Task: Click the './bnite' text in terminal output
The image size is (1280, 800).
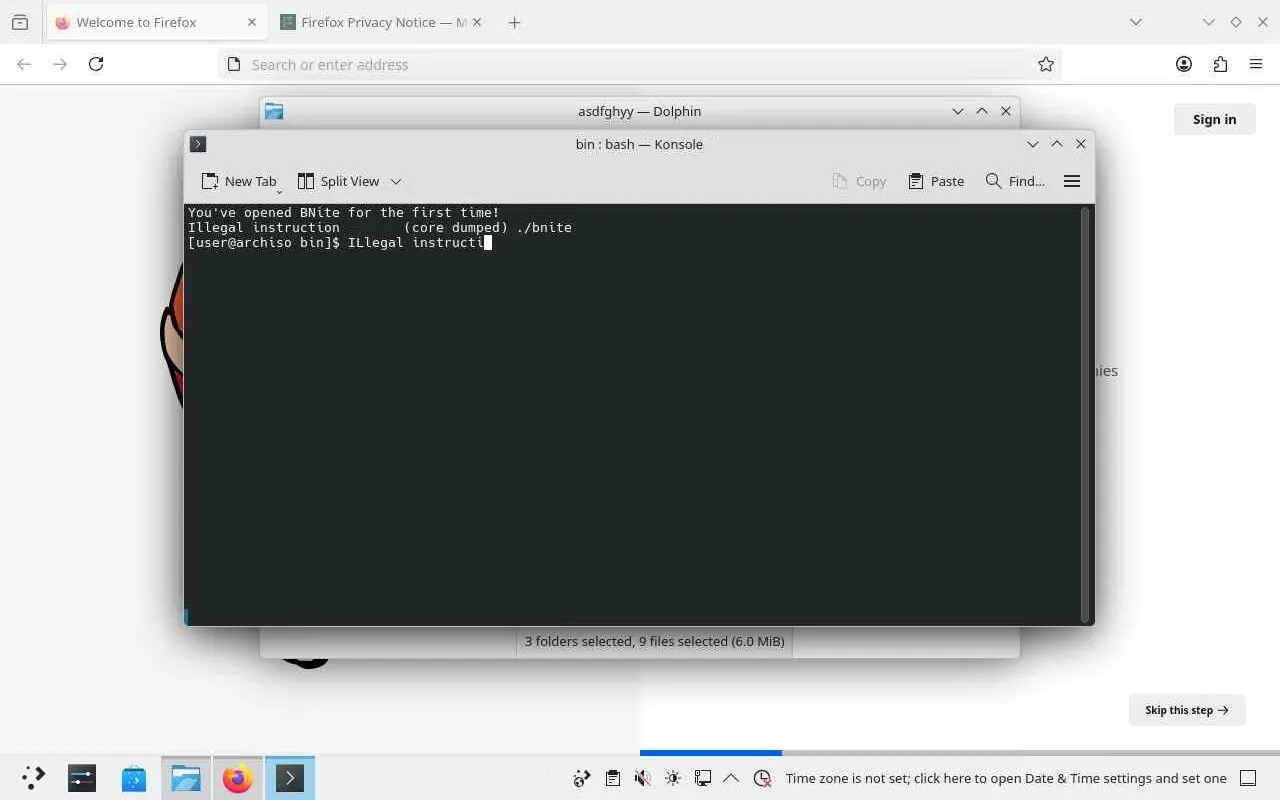Action: pos(544,228)
